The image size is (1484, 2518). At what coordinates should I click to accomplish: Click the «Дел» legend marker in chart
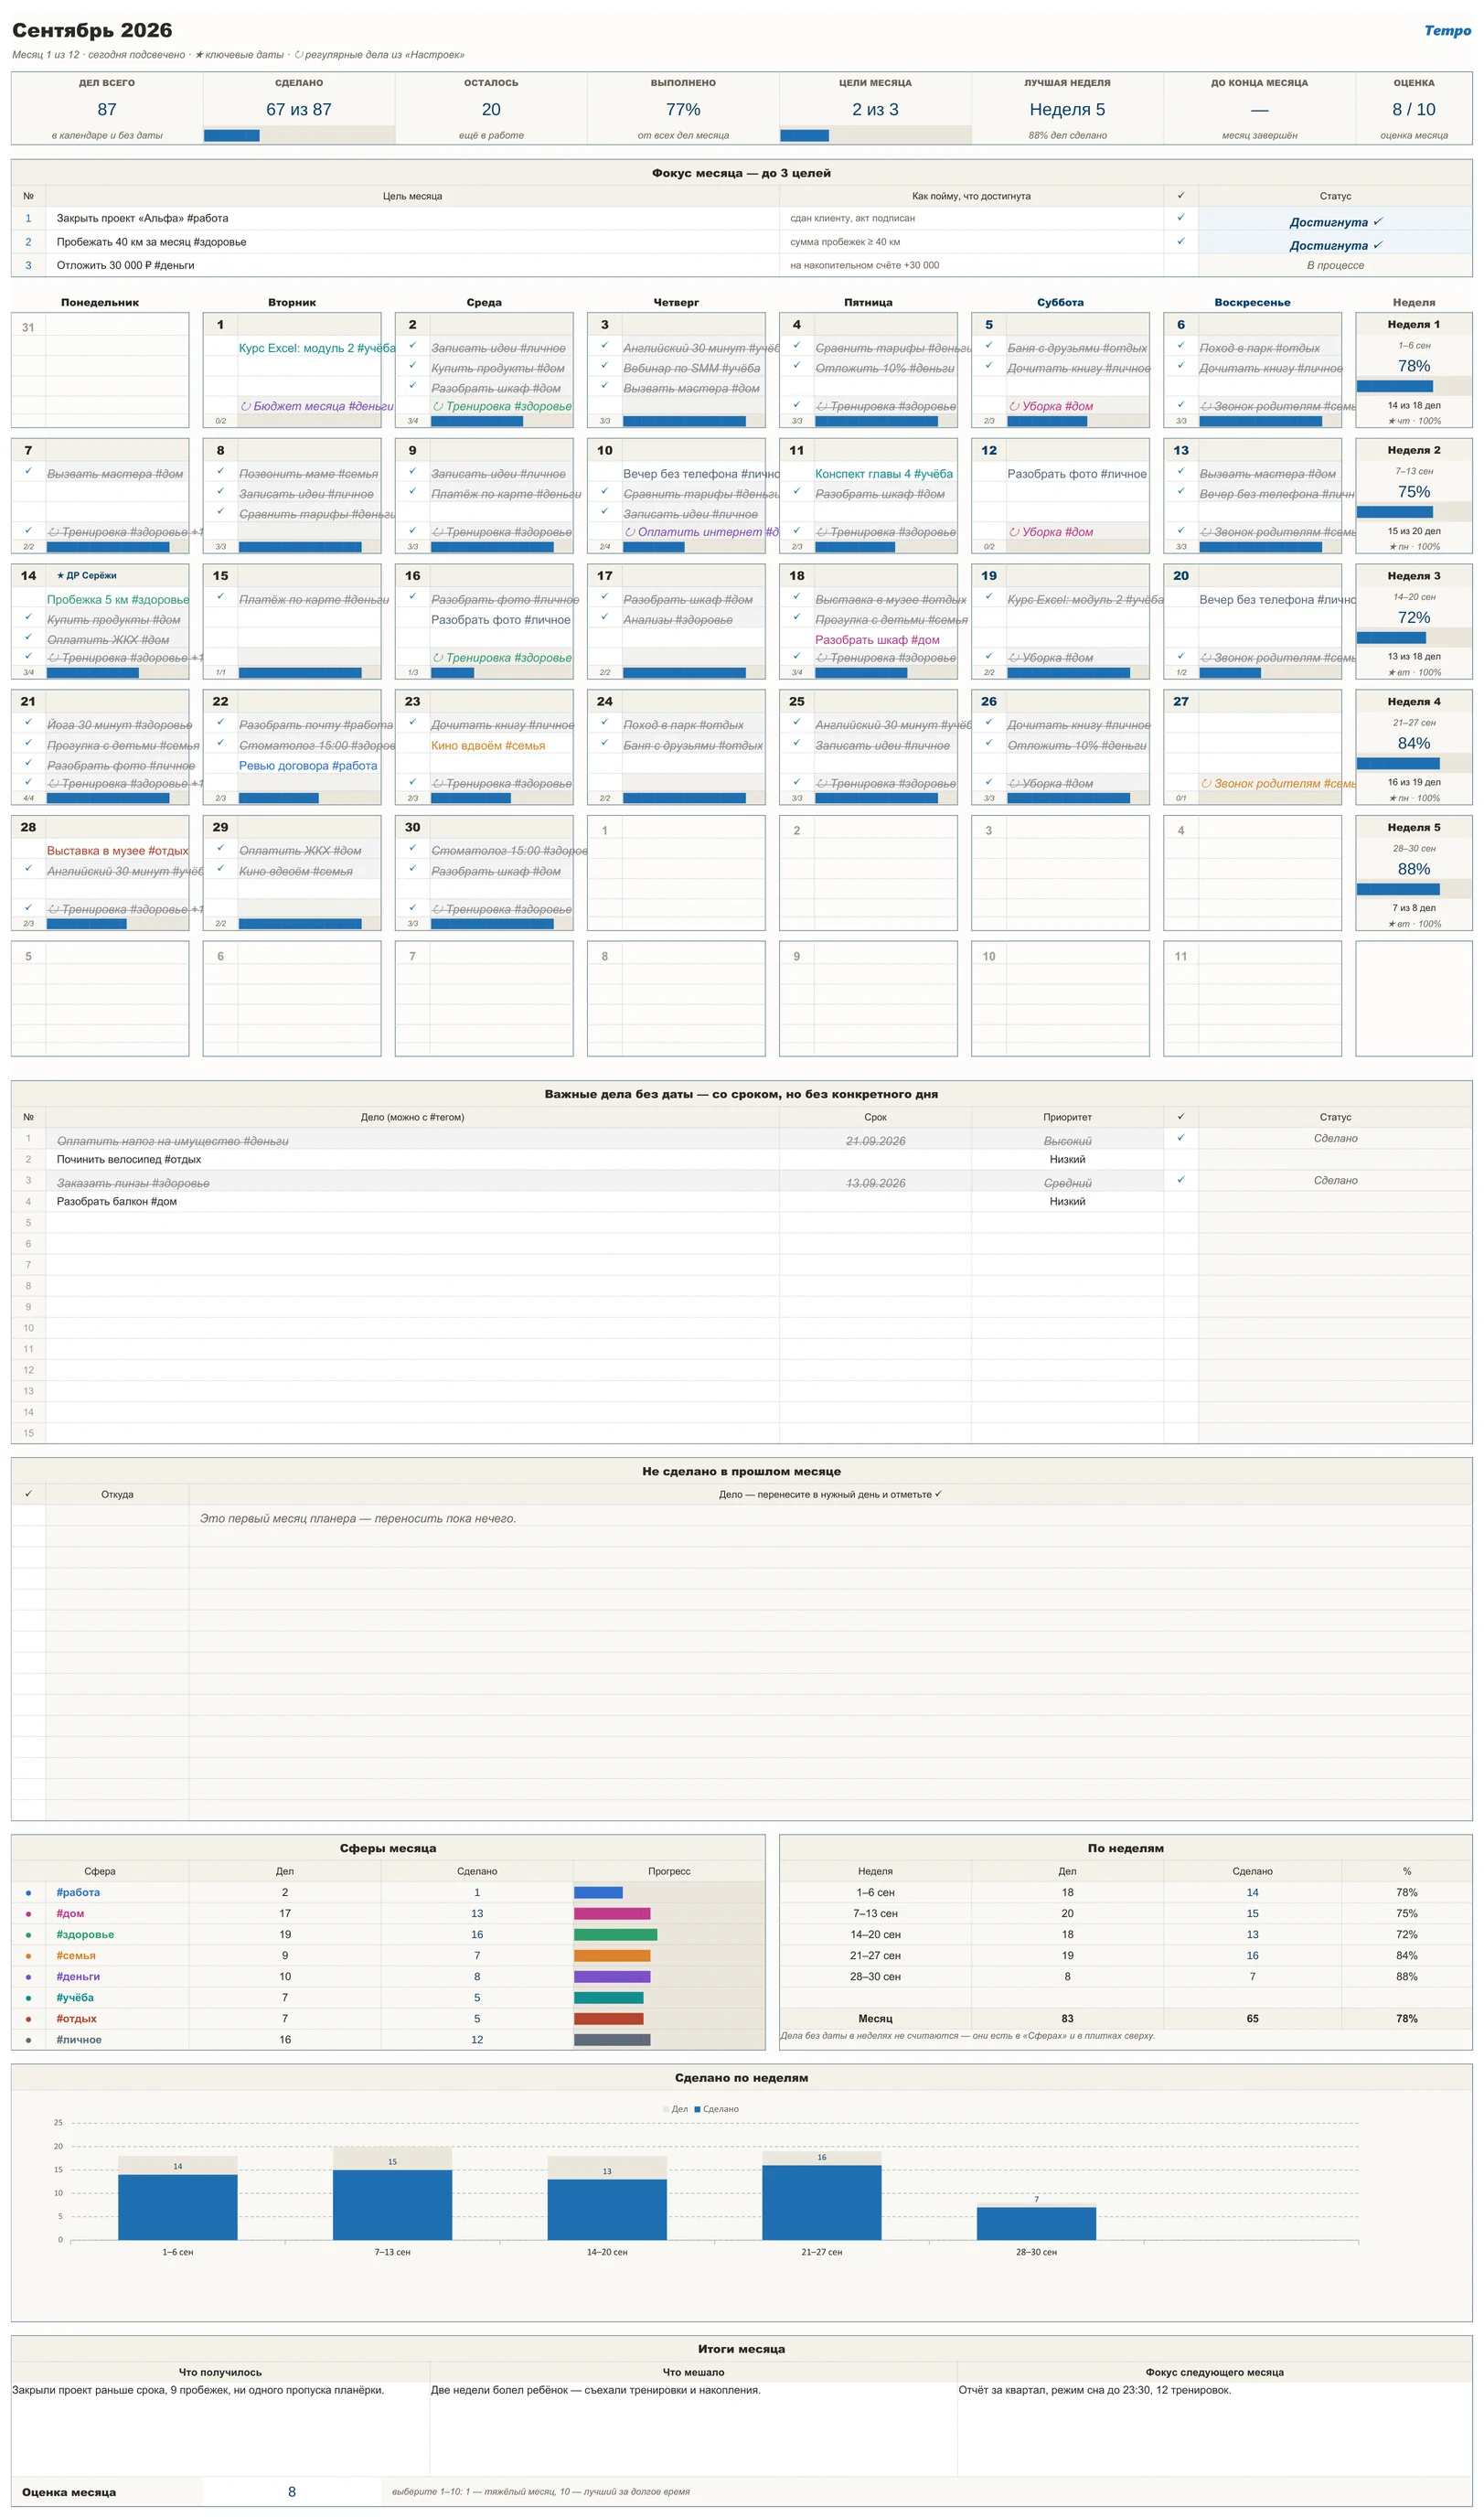(666, 2109)
